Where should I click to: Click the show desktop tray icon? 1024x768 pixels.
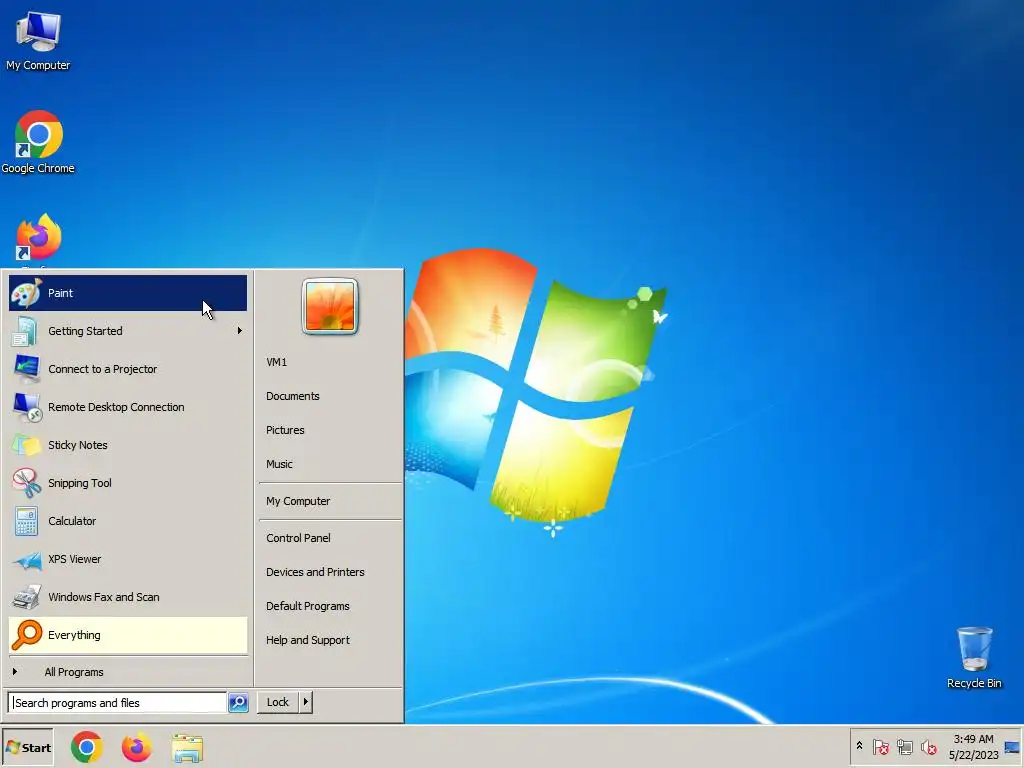point(1012,747)
